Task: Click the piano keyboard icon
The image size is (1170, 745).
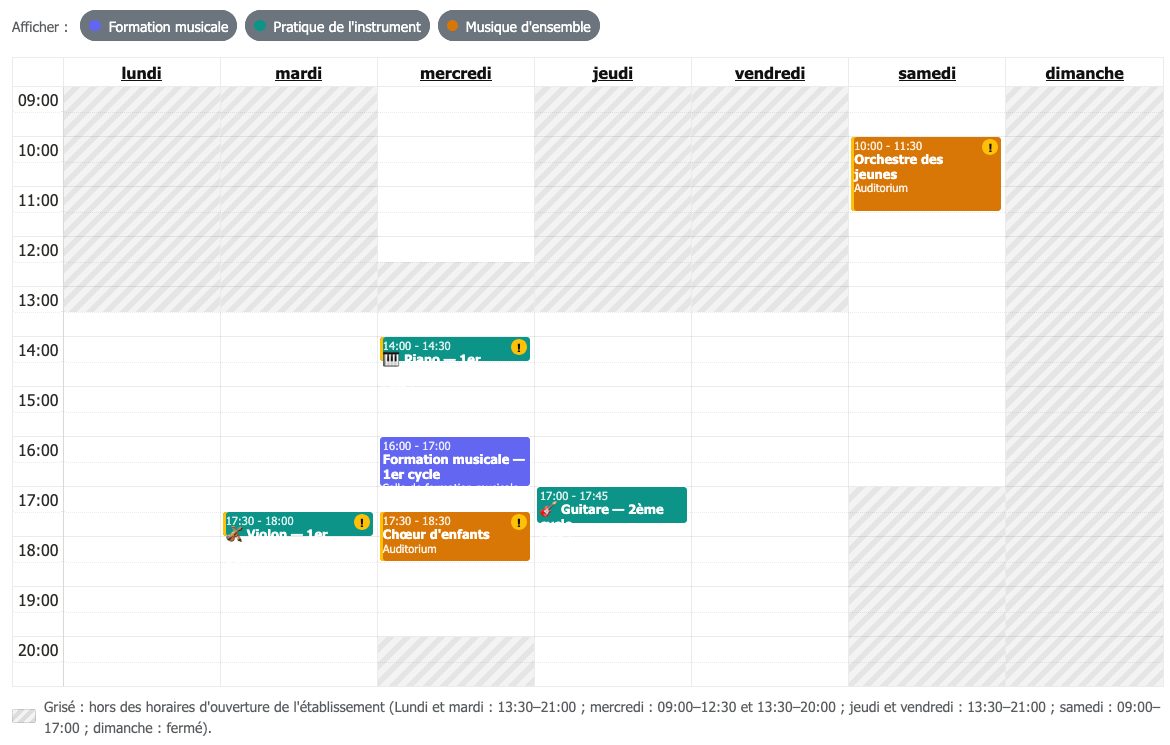Action: click(x=392, y=360)
